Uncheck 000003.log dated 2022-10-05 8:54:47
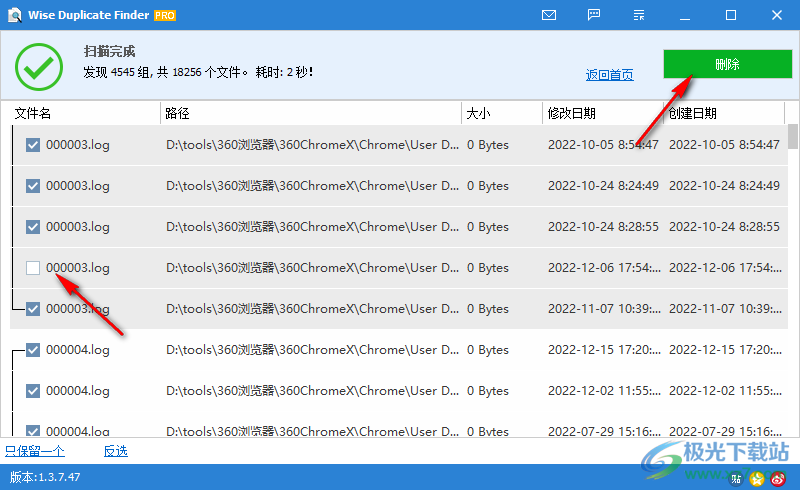Screen dimensions: 800x490 33,145
